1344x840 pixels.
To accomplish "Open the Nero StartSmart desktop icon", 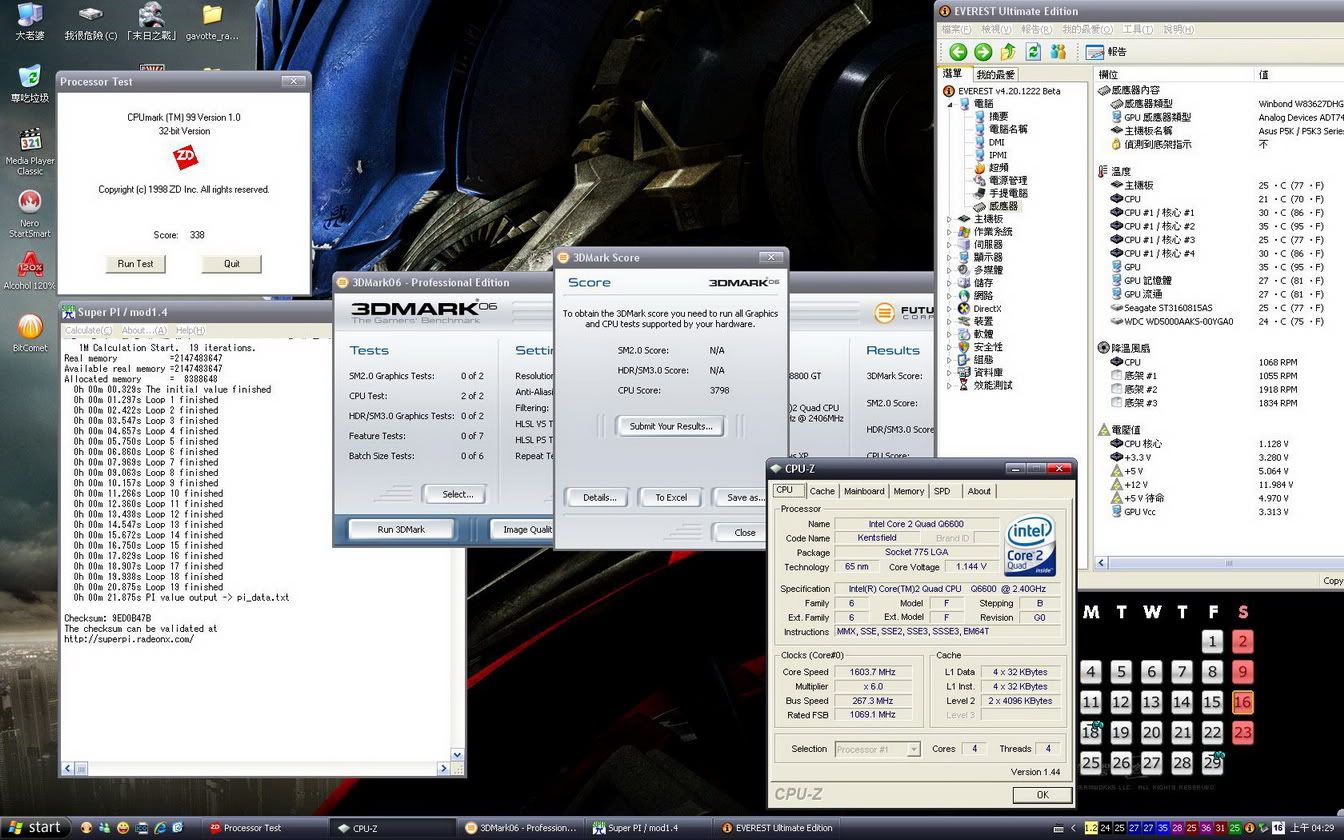I will [30, 214].
